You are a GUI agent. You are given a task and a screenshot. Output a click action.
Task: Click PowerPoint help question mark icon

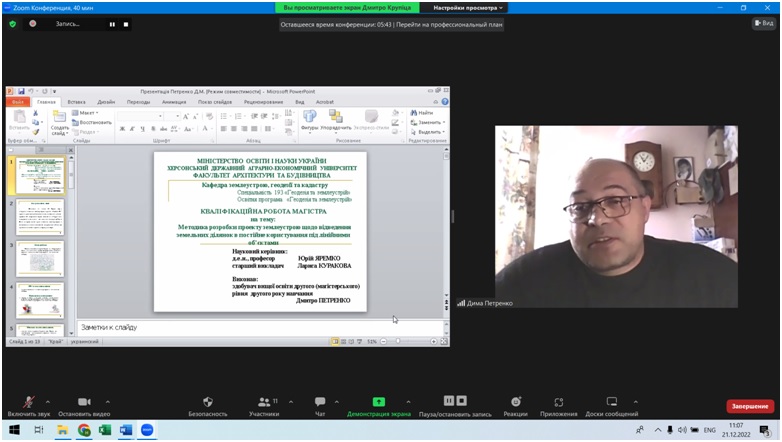coord(445,102)
